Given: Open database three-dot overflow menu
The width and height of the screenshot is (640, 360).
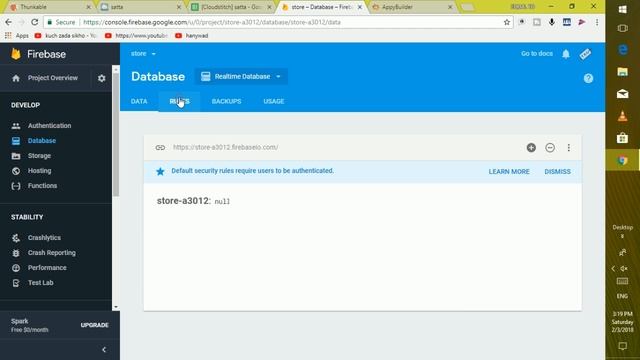Looking at the screenshot, I should tap(569, 148).
